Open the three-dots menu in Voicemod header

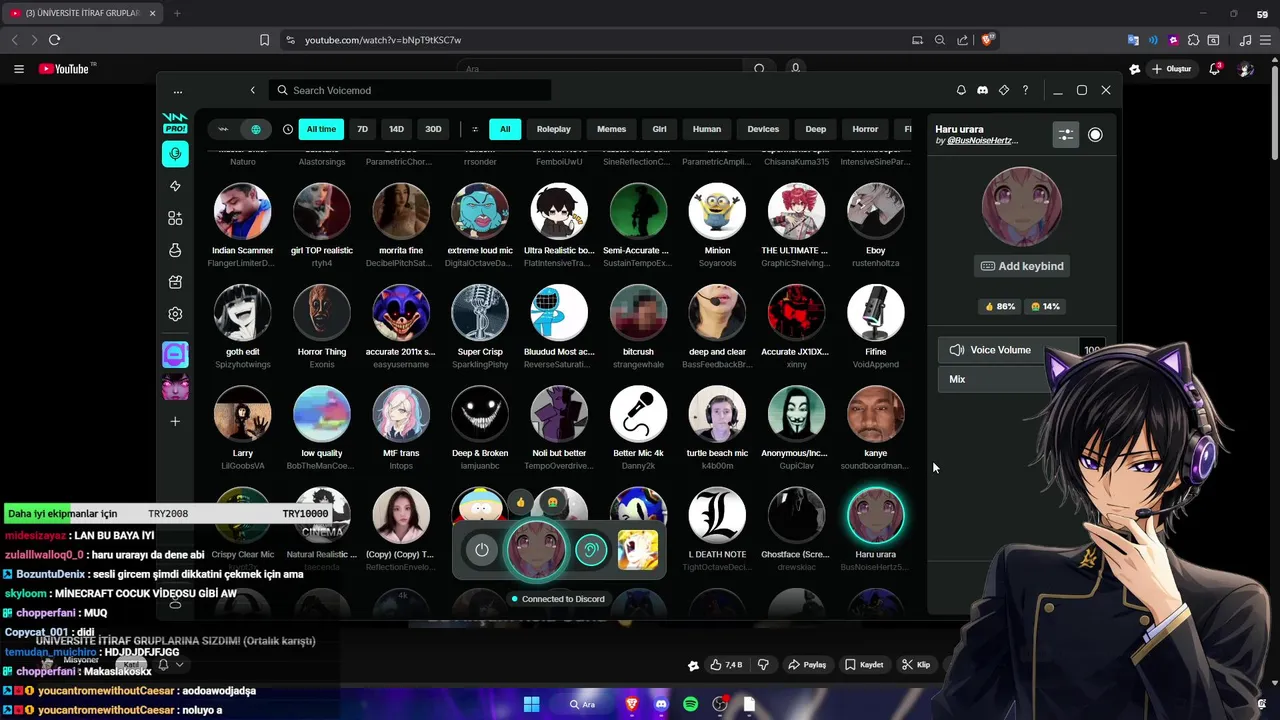coord(178,91)
